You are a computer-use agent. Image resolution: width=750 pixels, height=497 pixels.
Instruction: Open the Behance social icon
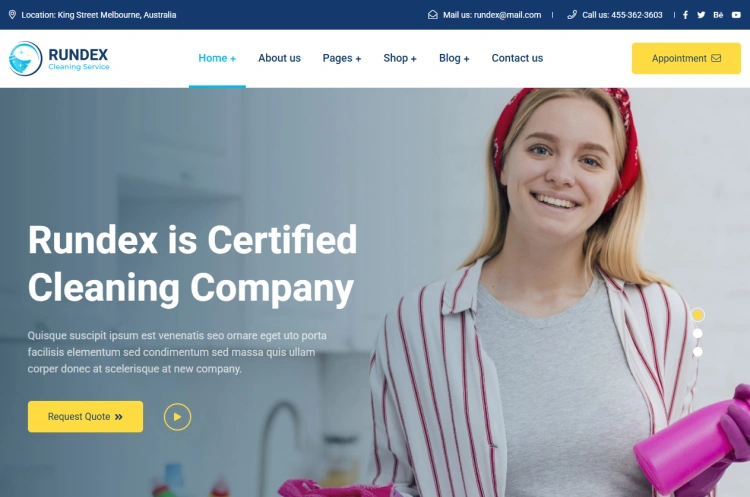718,15
